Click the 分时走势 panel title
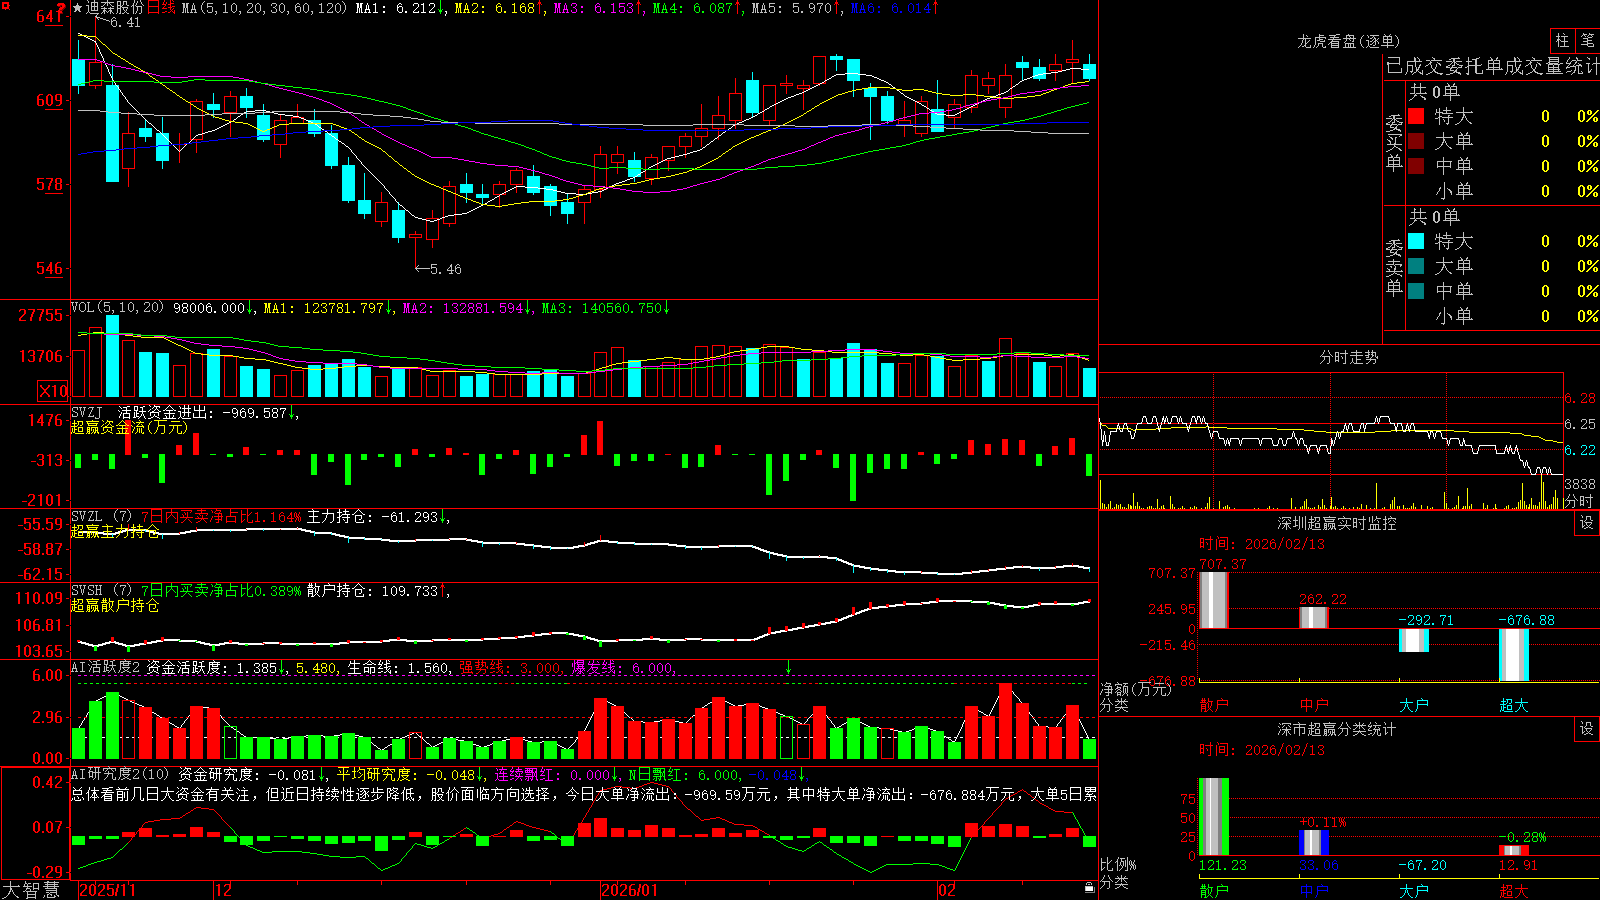 [x=1348, y=357]
